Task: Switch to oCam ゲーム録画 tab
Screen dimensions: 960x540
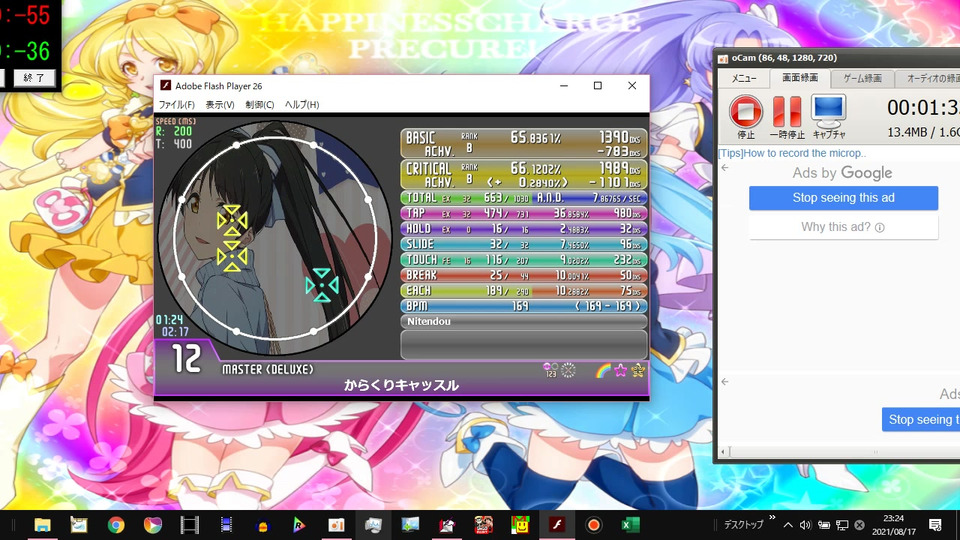Action: (863, 78)
